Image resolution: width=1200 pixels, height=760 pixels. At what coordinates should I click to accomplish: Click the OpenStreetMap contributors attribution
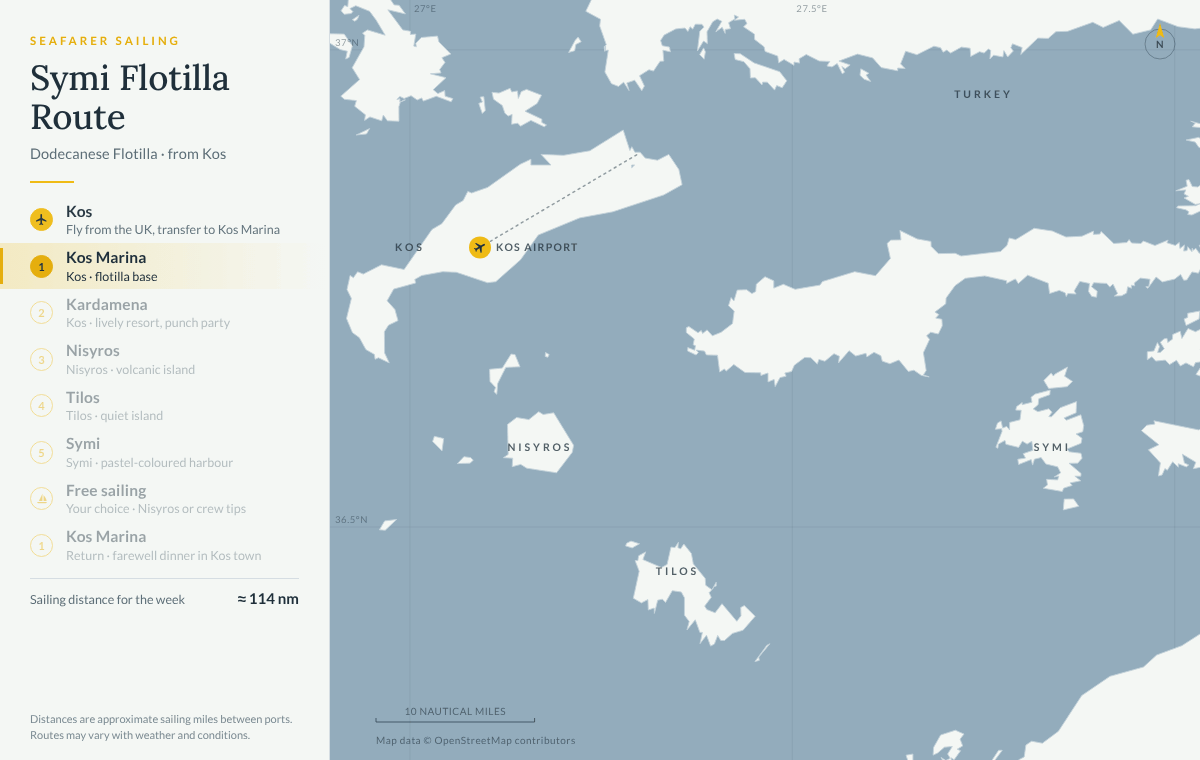pos(476,741)
